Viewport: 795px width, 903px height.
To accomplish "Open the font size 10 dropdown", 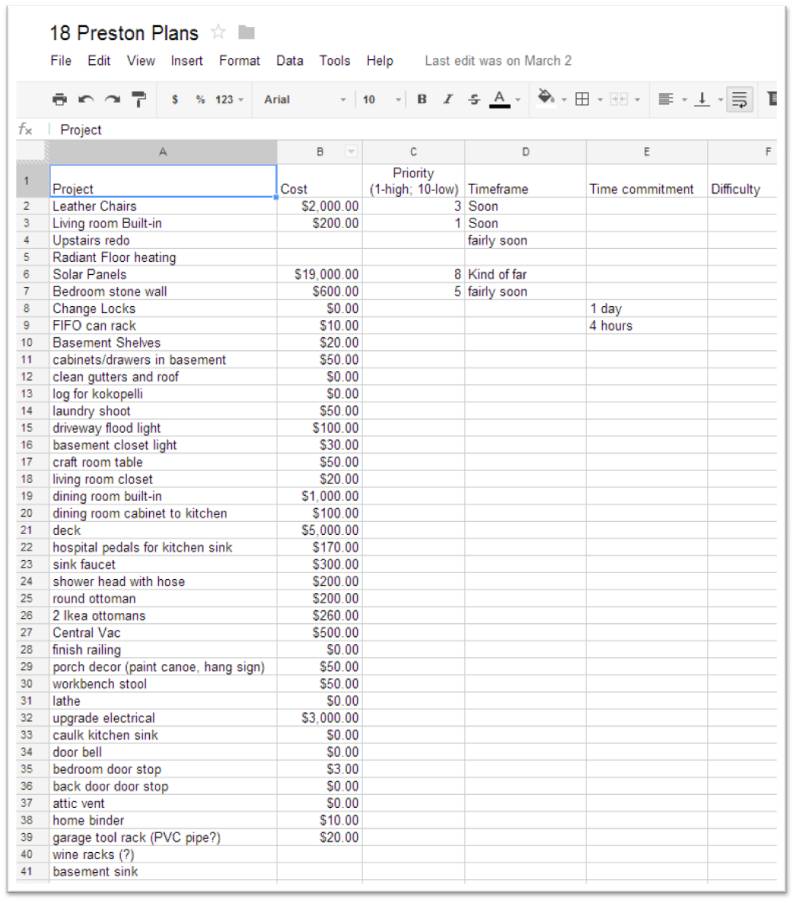I will 381,100.
